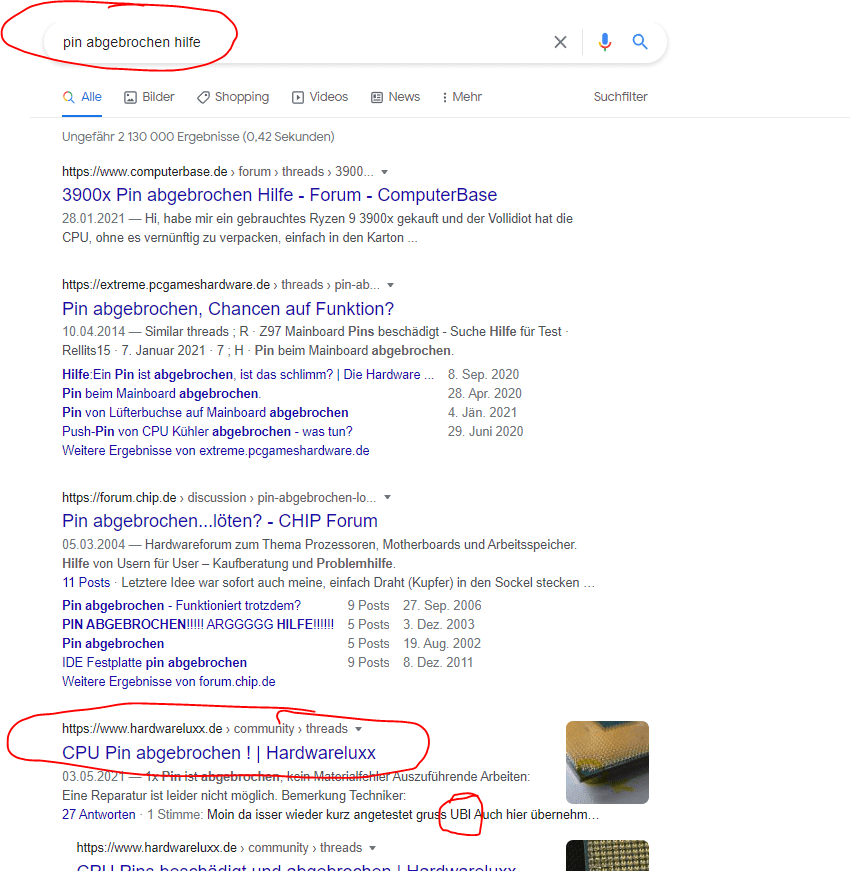Expand arrow beside first hardwareluxx.de URL

(x=358, y=729)
